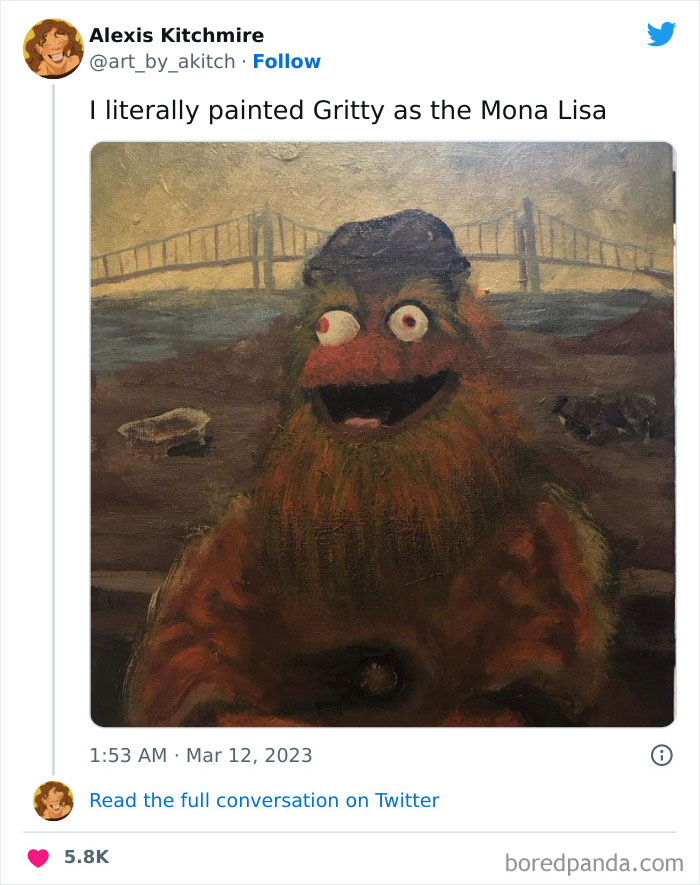Click the tweet text about painting Gritty

[x=348, y=109]
